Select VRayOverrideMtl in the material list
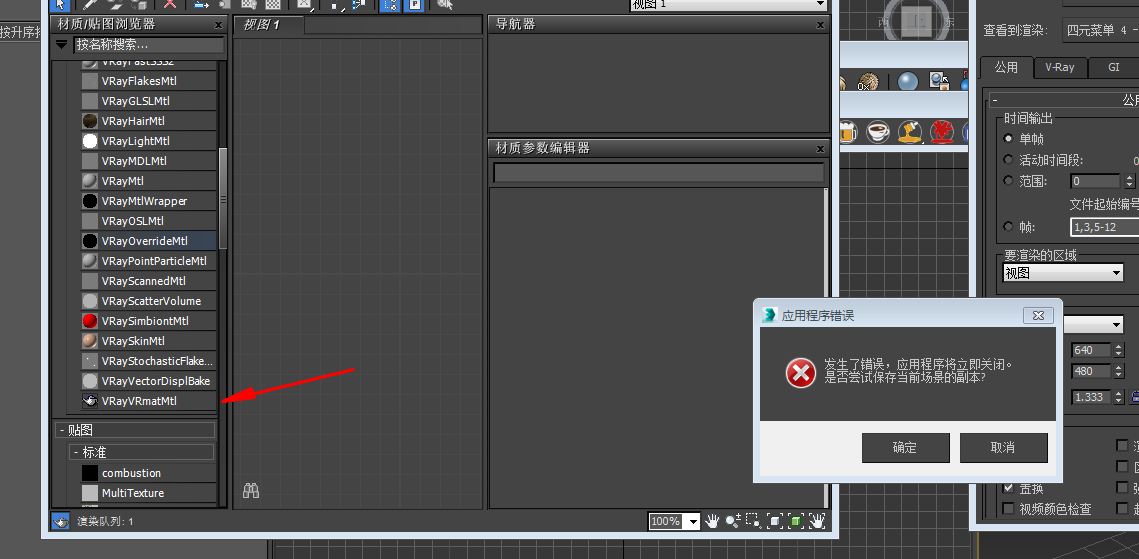Screen dimensions: 1139x559 (148, 241)
